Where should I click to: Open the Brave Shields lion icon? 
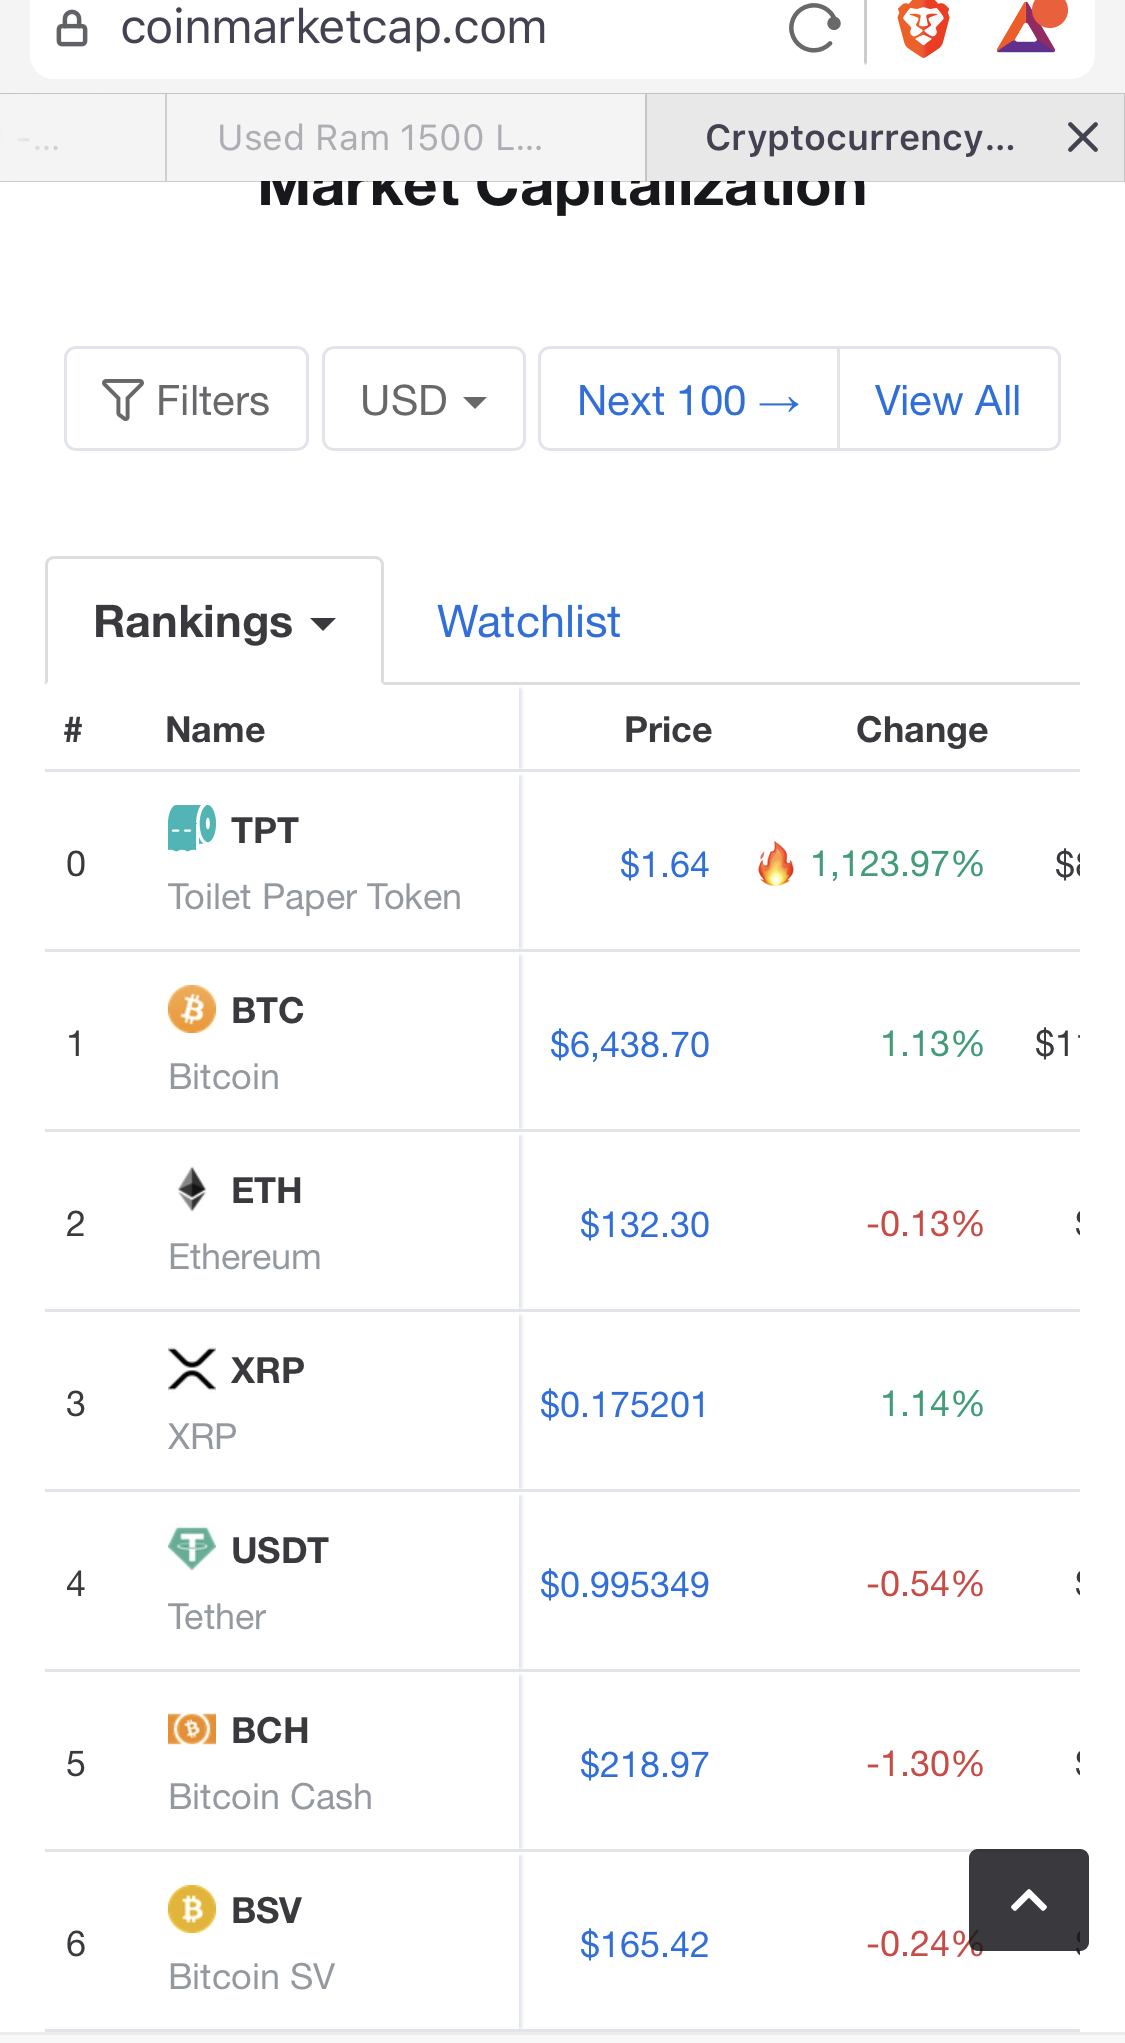click(x=922, y=28)
